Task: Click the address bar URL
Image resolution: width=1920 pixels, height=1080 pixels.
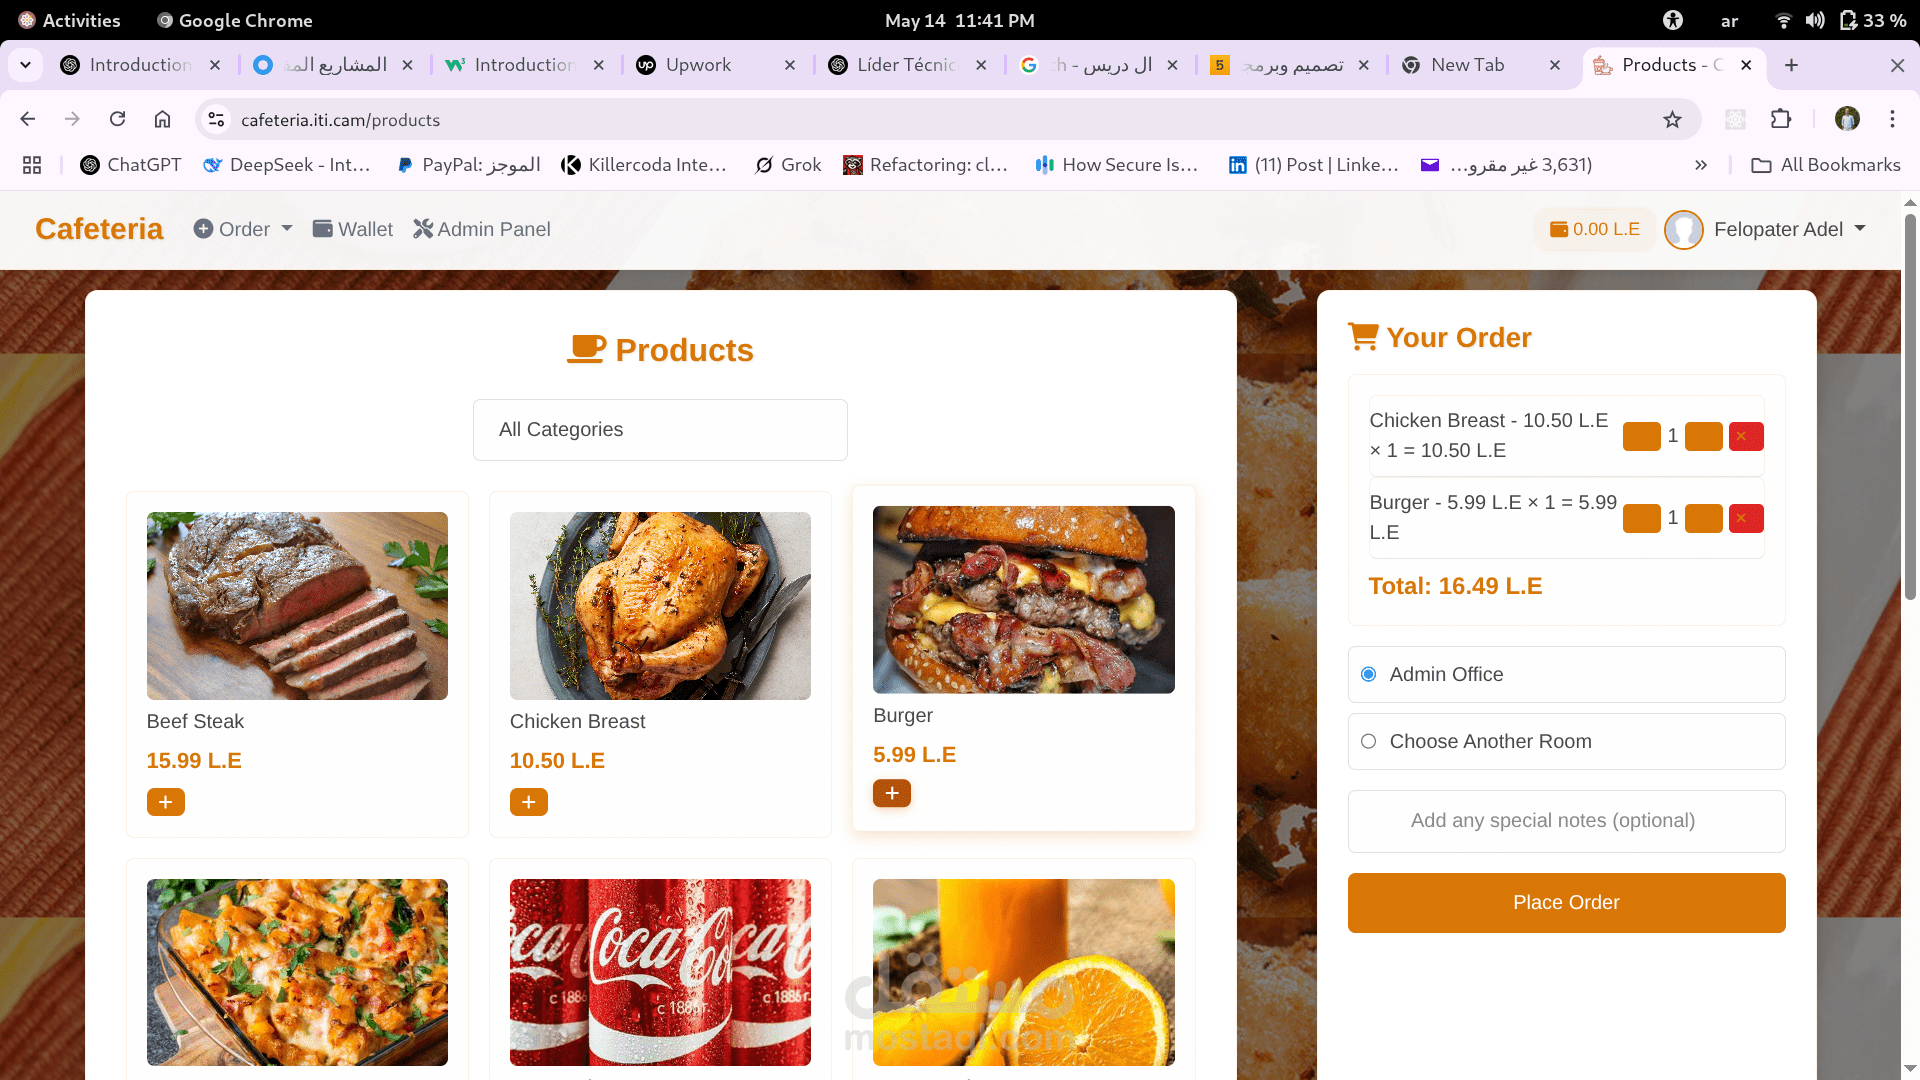Action: [x=340, y=120]
